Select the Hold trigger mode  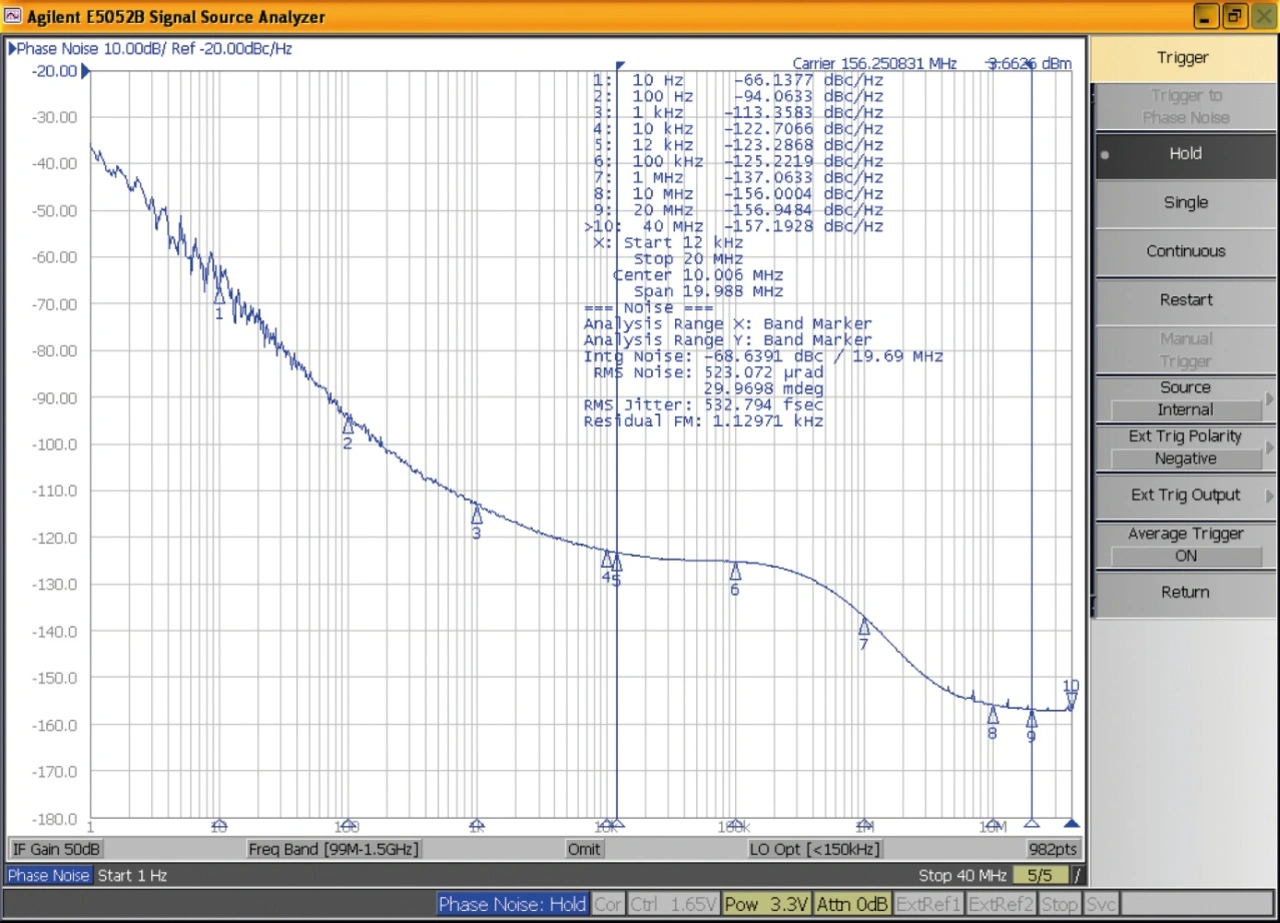1184,154
